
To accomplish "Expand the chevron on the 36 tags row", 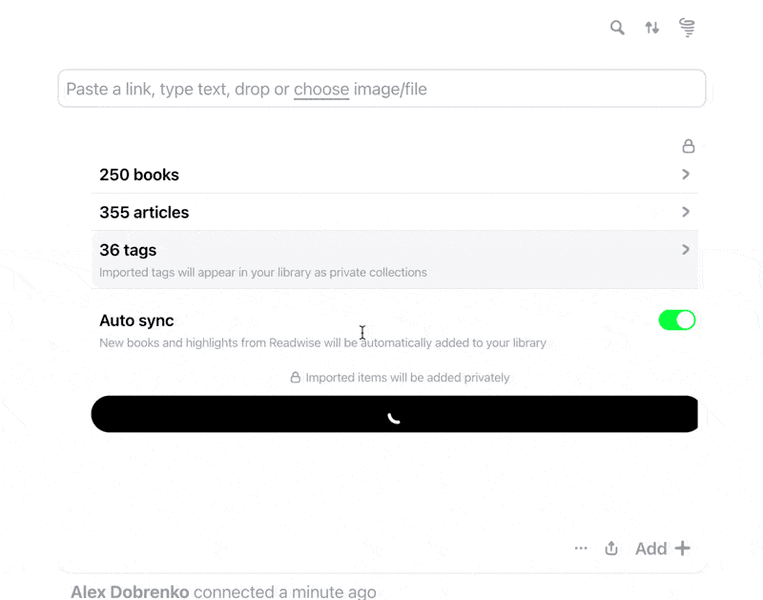I will tap(686, 250).
